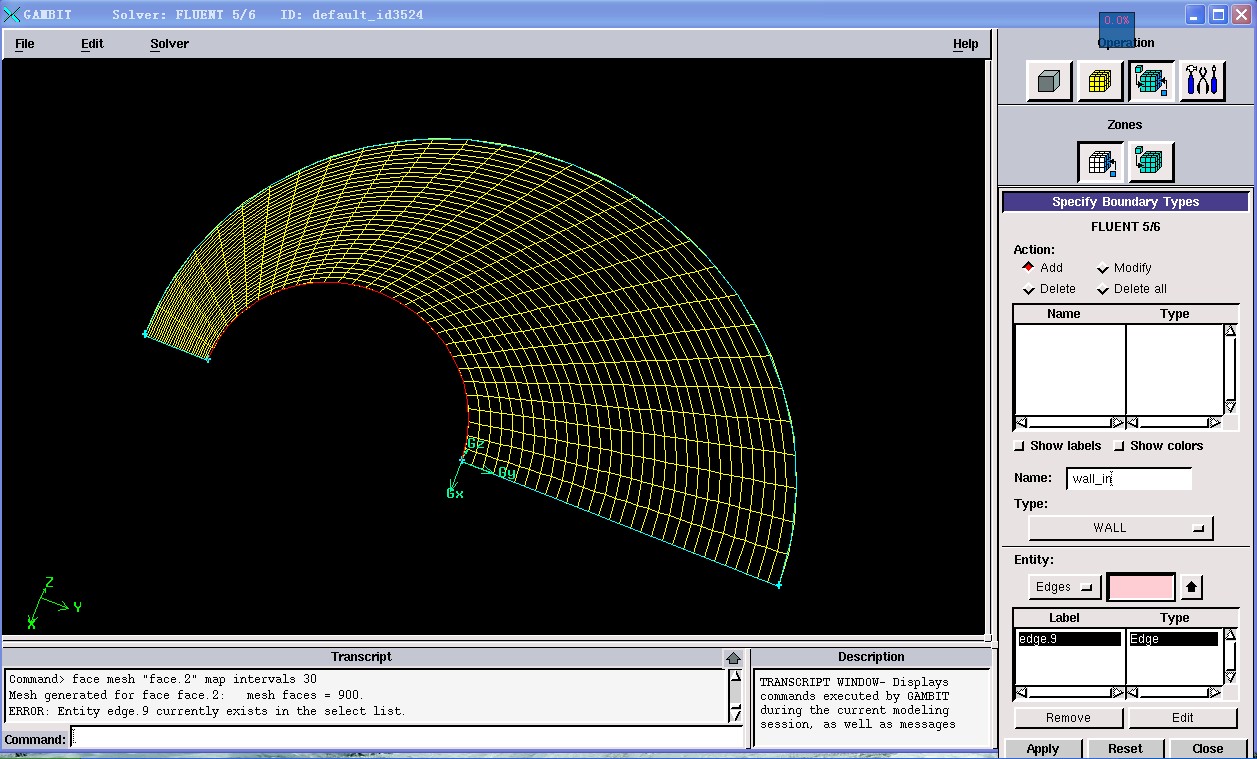Click the entity pick list up-arrow button

tap(1192, 587)
